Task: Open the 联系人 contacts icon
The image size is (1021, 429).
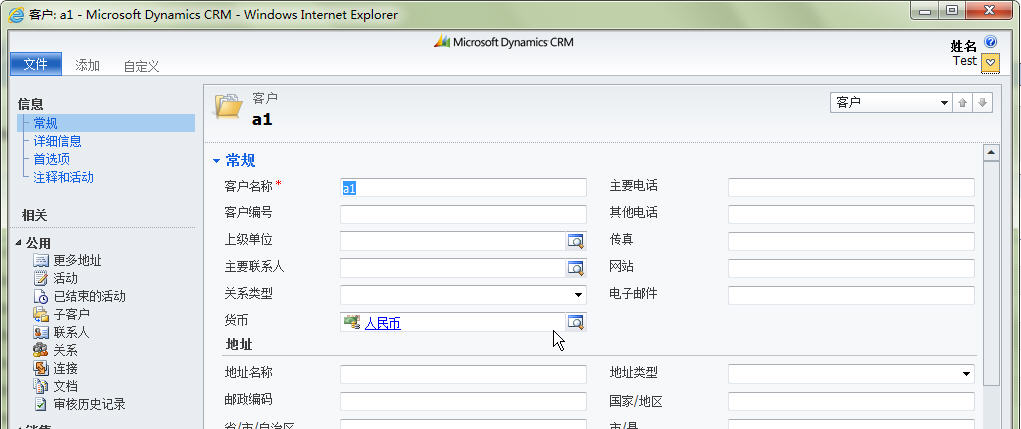Action: (41, 332)
